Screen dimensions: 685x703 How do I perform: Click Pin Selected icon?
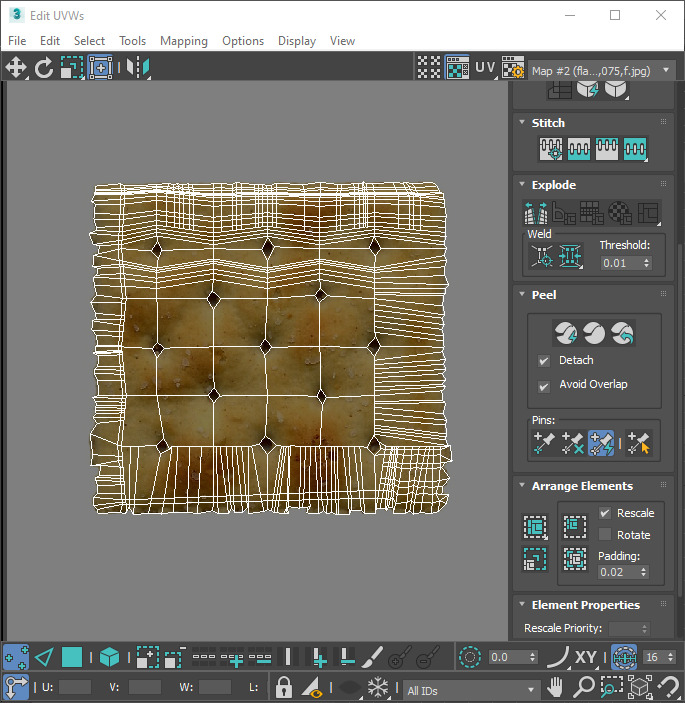[544, 443]
